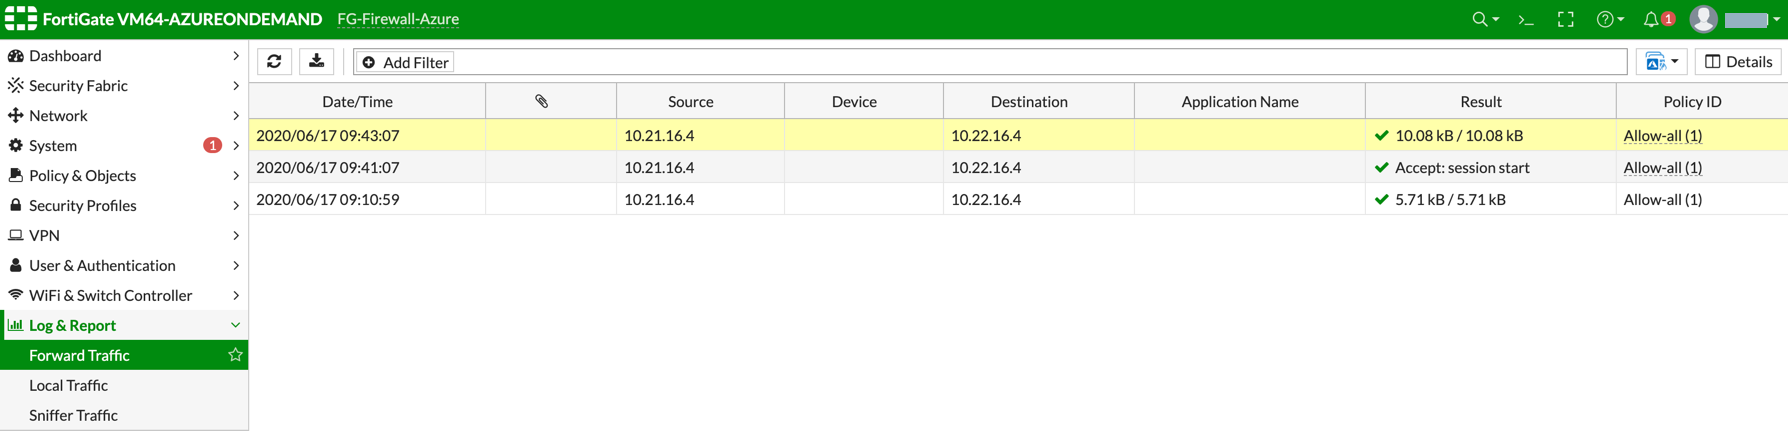Open the notifications bell
Viewport: 1788px width, 431px height.
[1652, 20]
